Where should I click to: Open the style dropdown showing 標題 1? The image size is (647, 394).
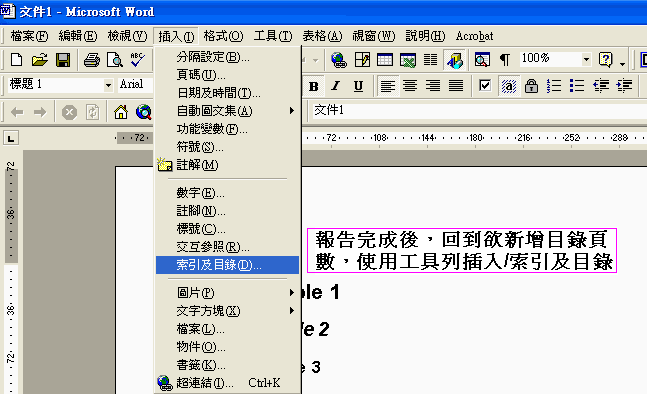point(108,85)
